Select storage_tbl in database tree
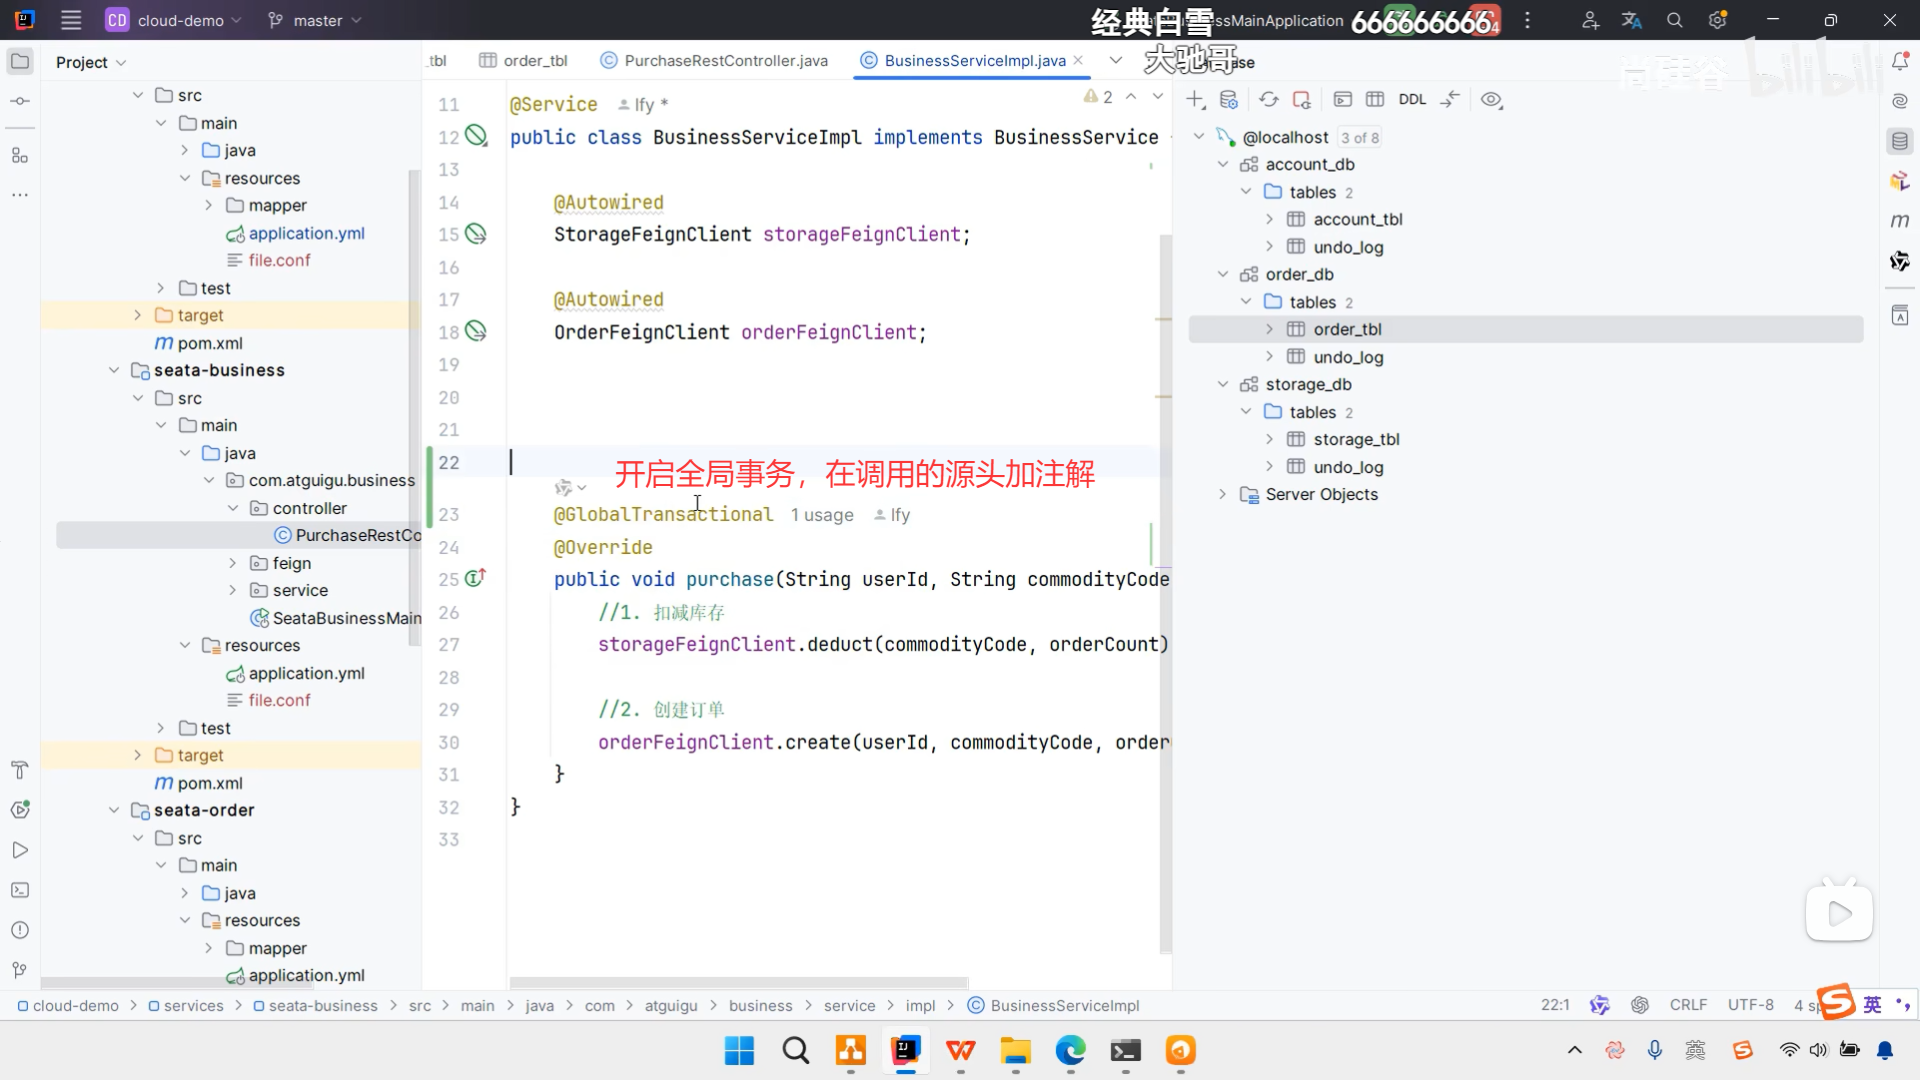This screenshot has width=1920, height=1080. (x=1356, y=439)
